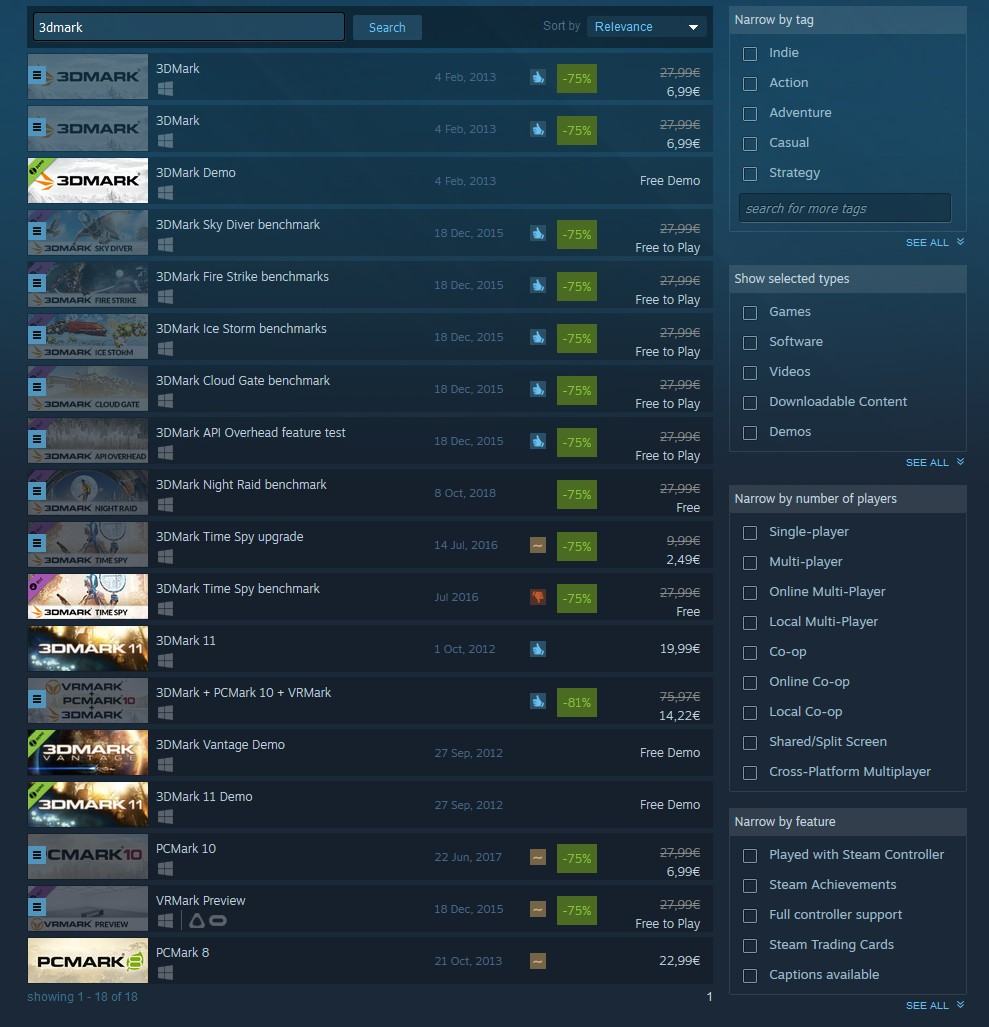Click the Windows icon under 3DMark Time Spy upgrade
The image size is (989, 1027).
(166, 557)
